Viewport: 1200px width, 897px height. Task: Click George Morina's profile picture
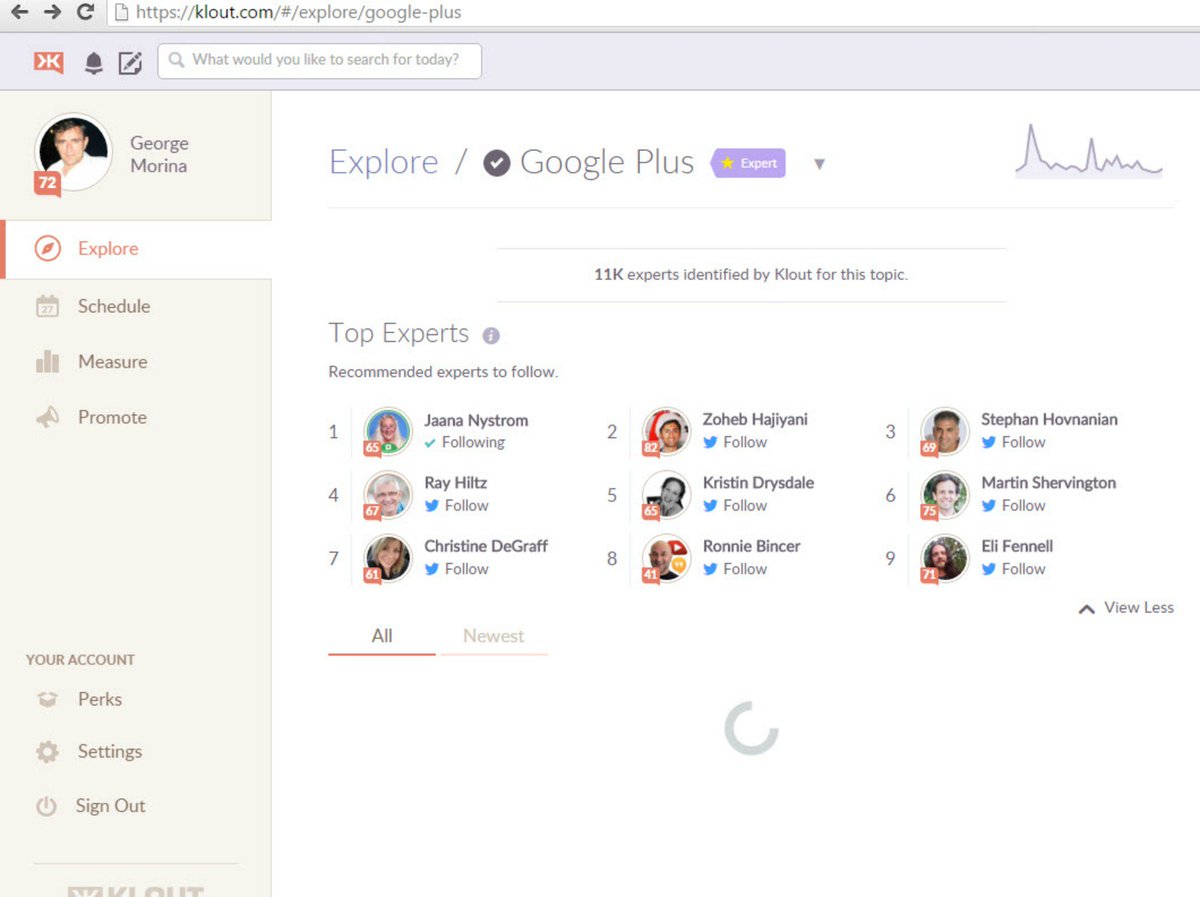74,153
